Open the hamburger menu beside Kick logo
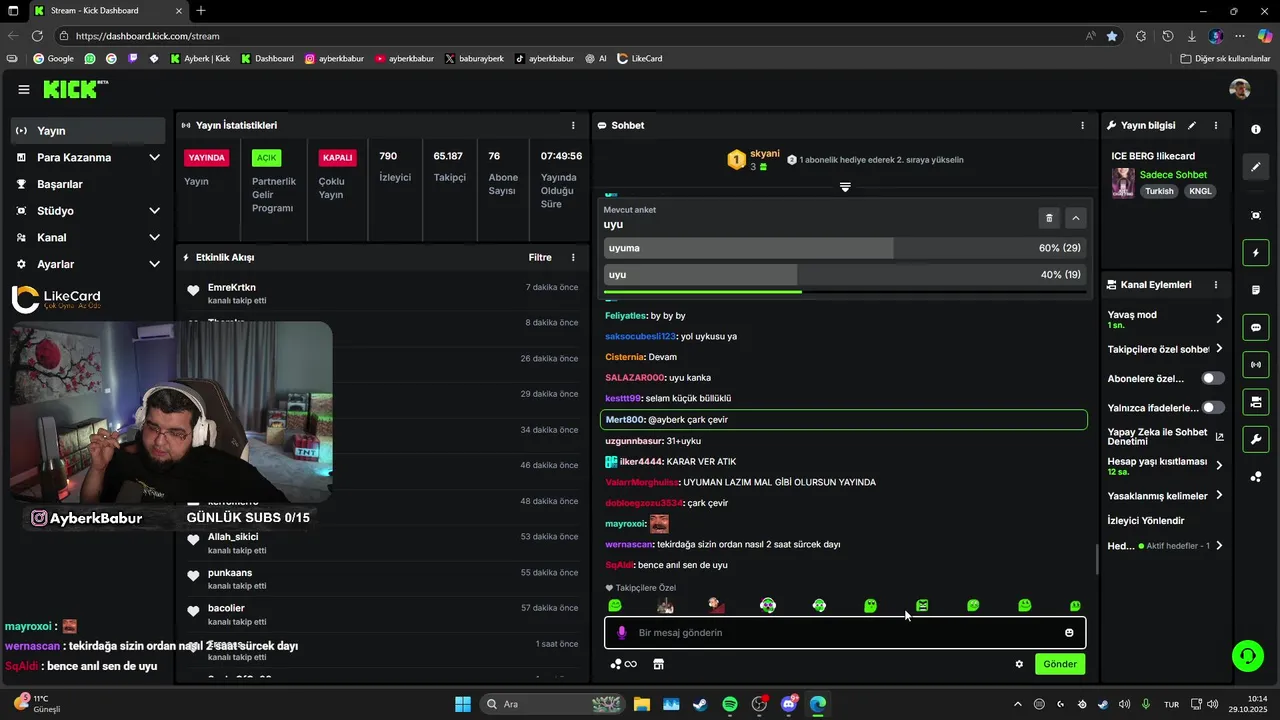The width and height of the screenshot is (1280, 720). coord(24,89)
